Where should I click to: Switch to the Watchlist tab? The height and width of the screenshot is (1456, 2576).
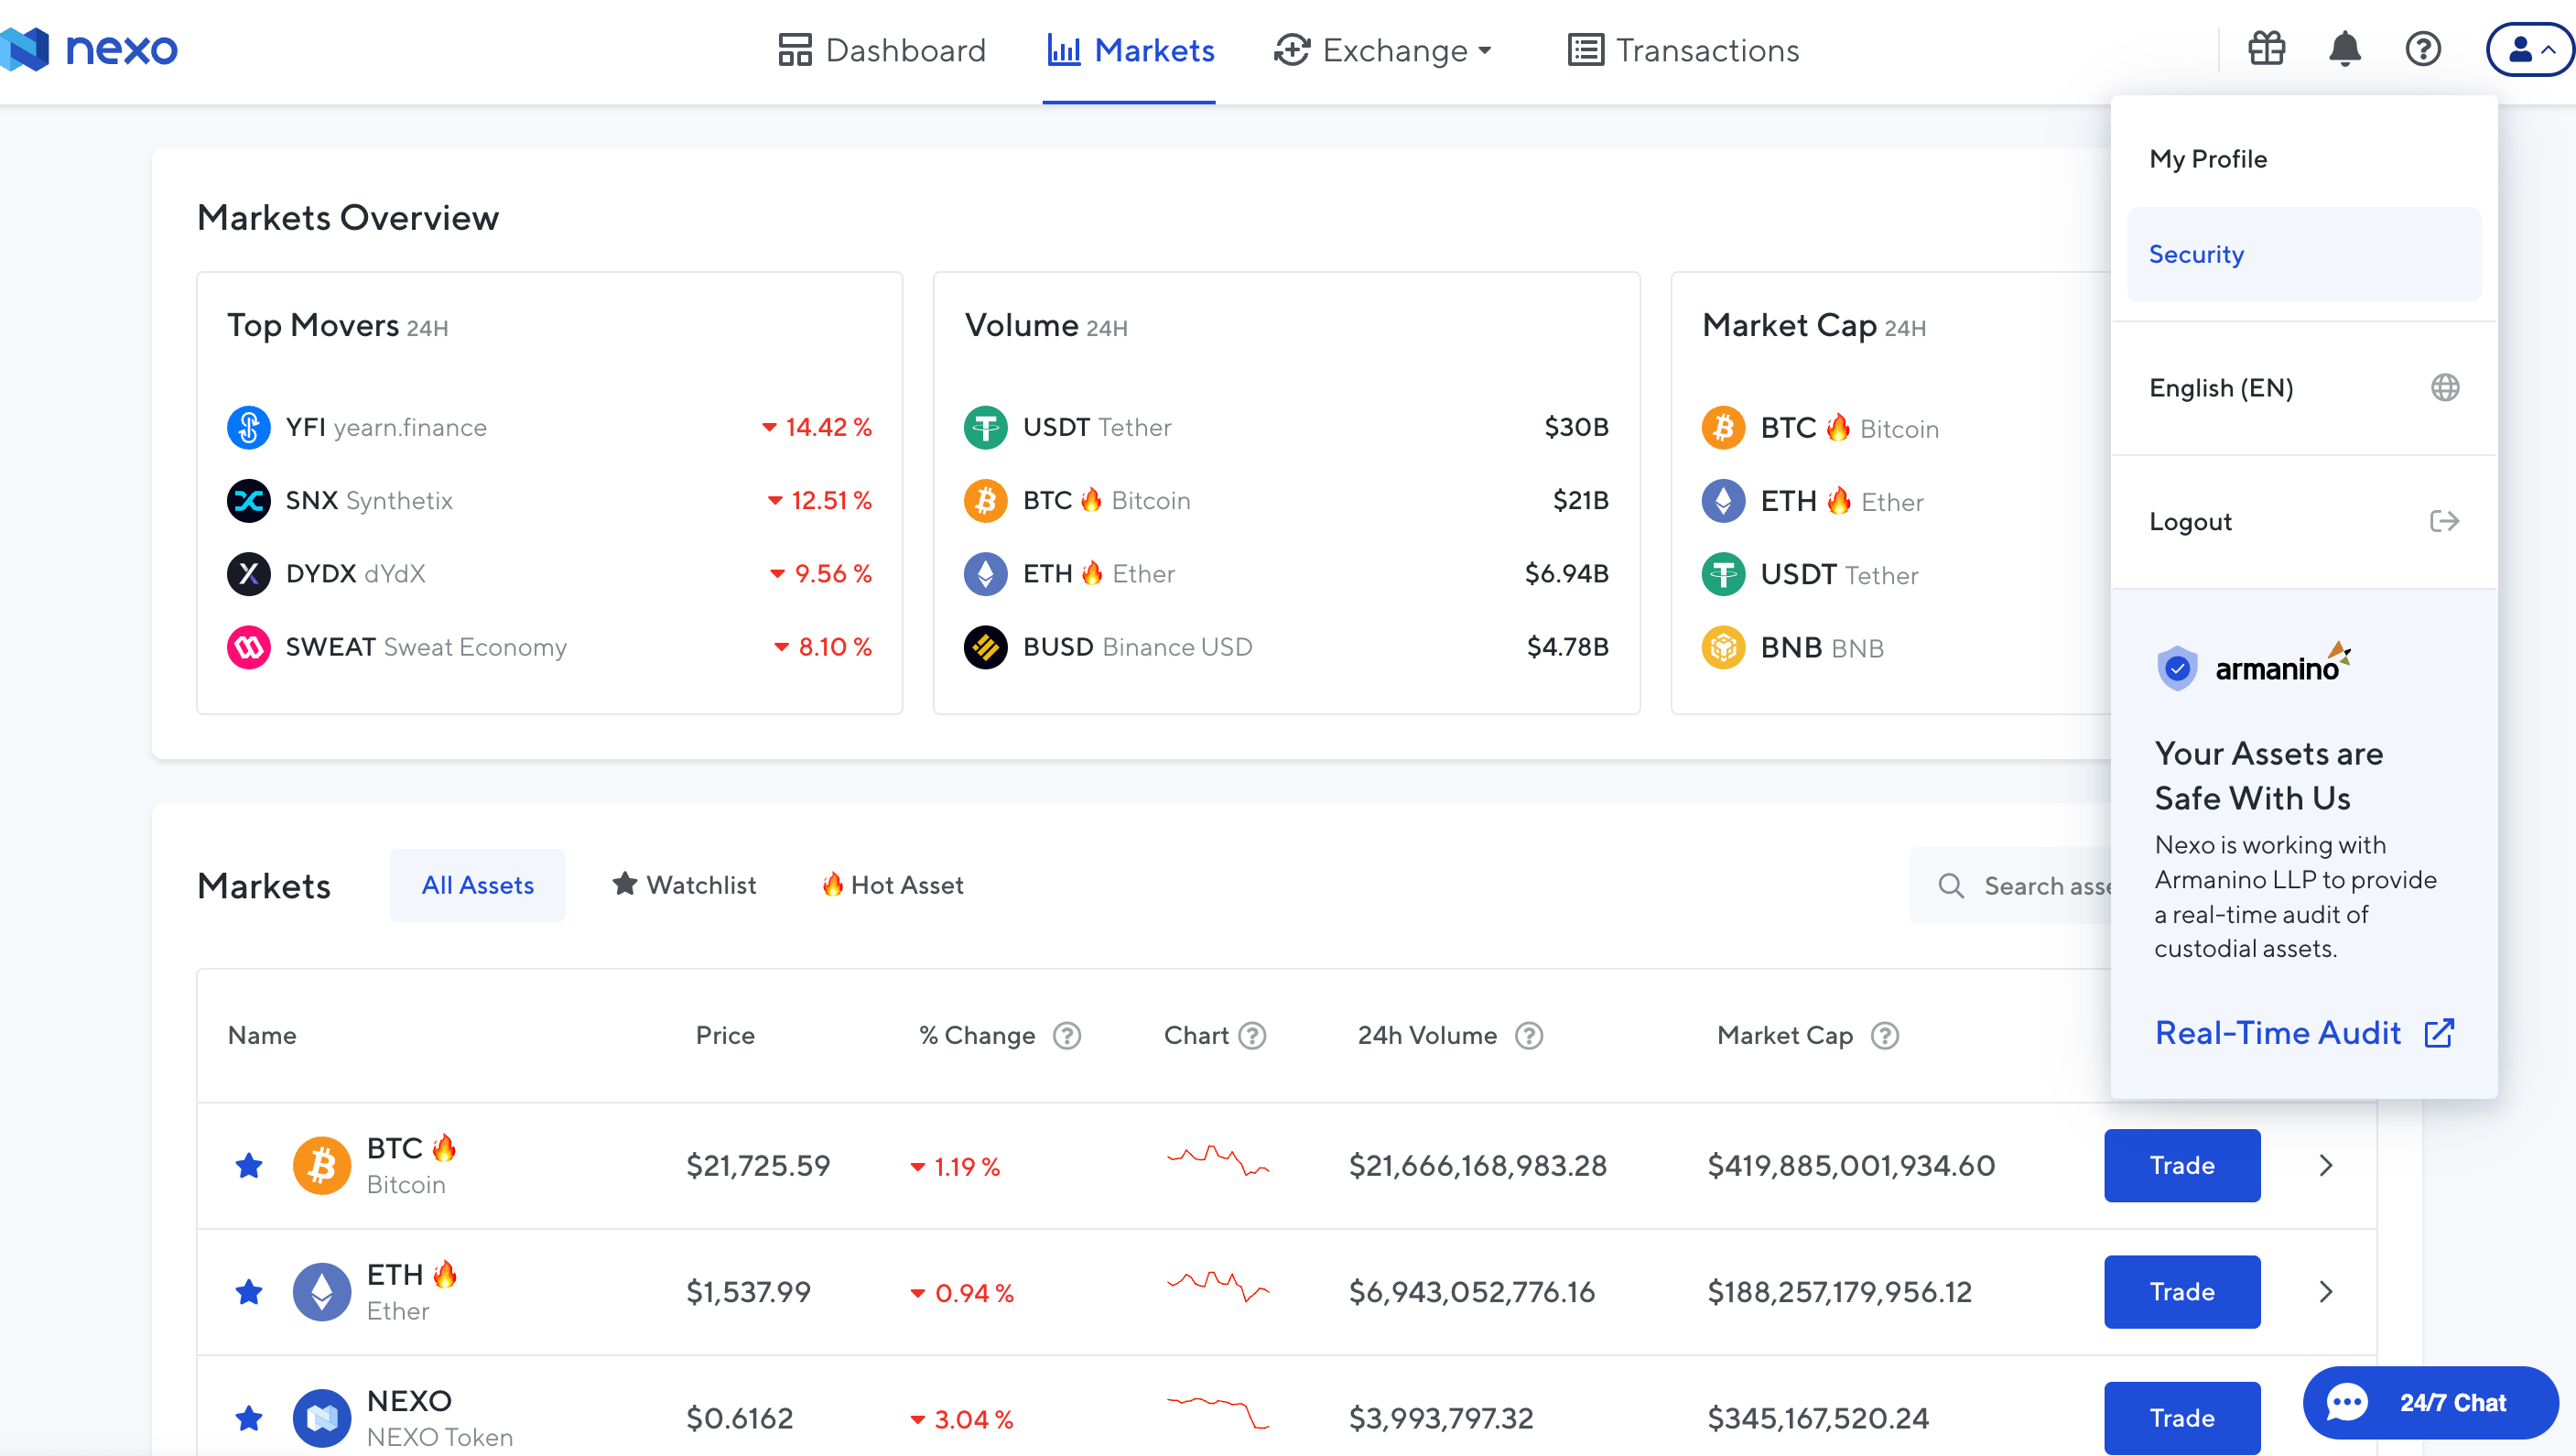click(684, 885)
